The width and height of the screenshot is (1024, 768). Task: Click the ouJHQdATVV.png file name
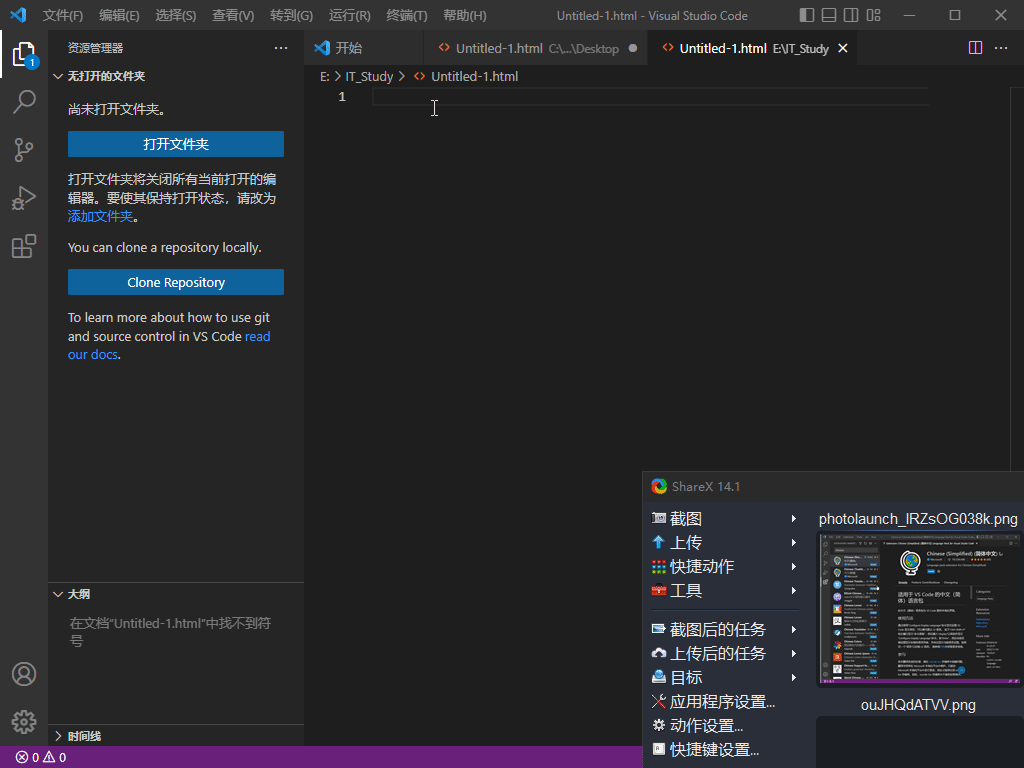pos(918,705)
